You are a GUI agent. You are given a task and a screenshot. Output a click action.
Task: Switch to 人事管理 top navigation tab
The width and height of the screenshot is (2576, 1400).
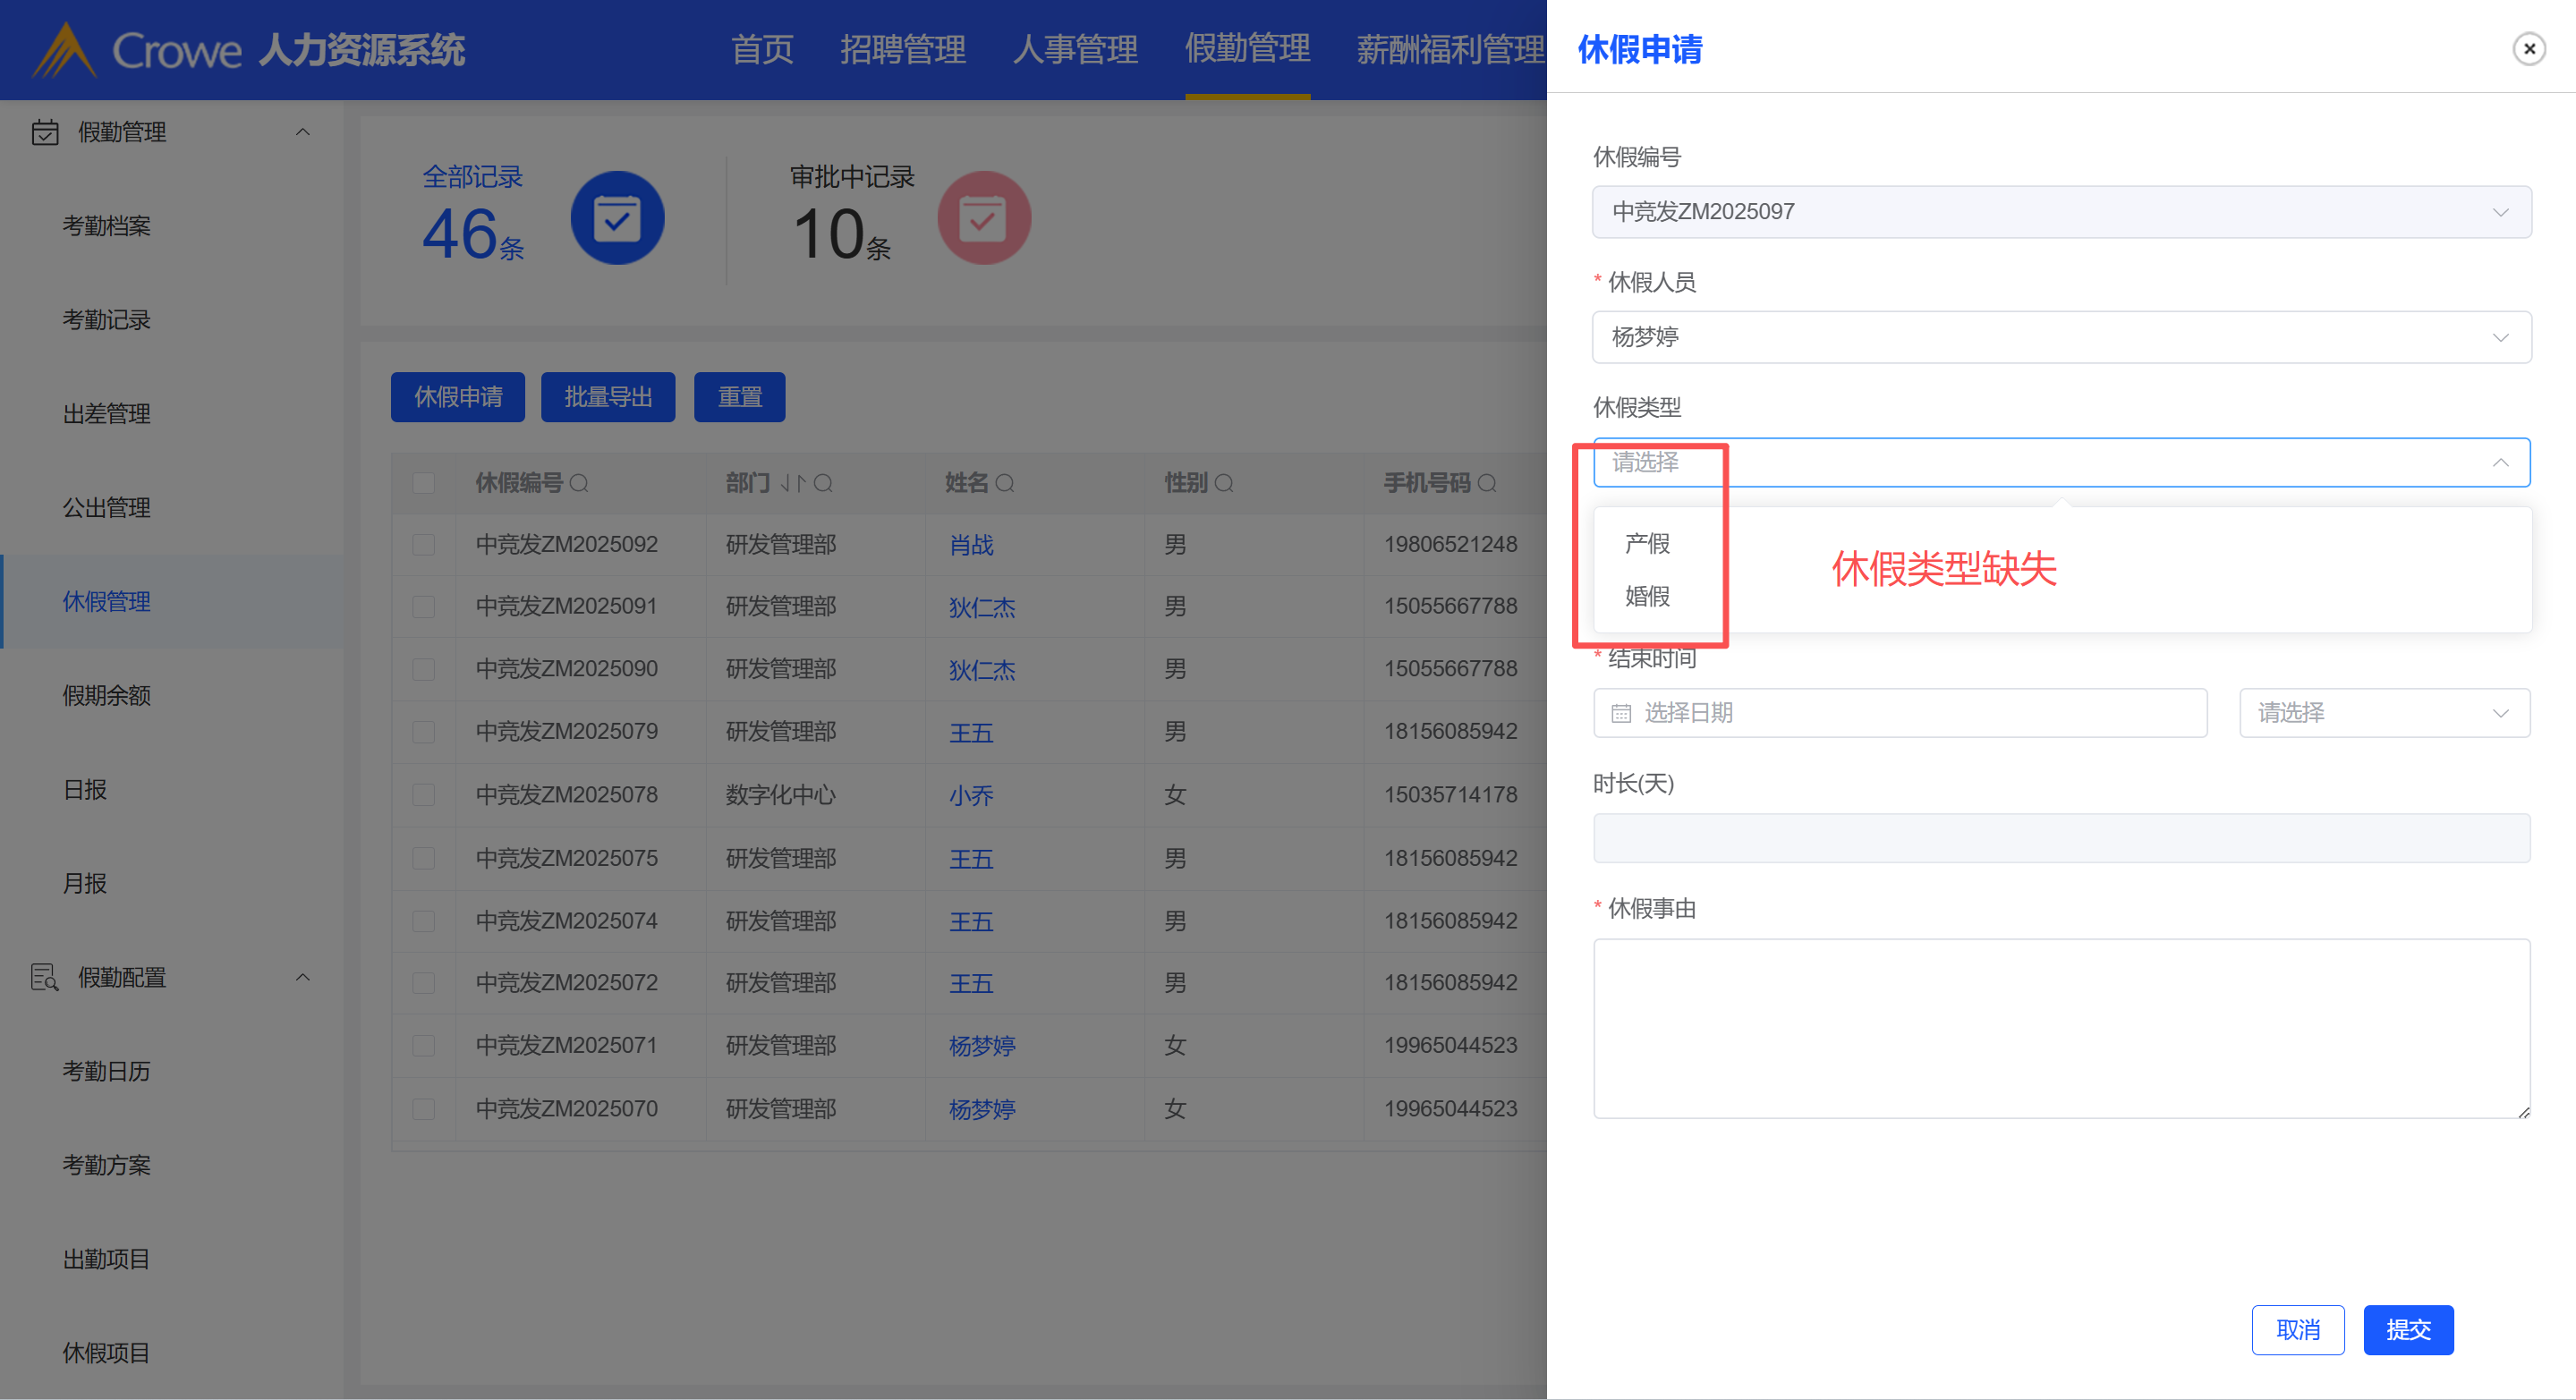click(1075, 49)
